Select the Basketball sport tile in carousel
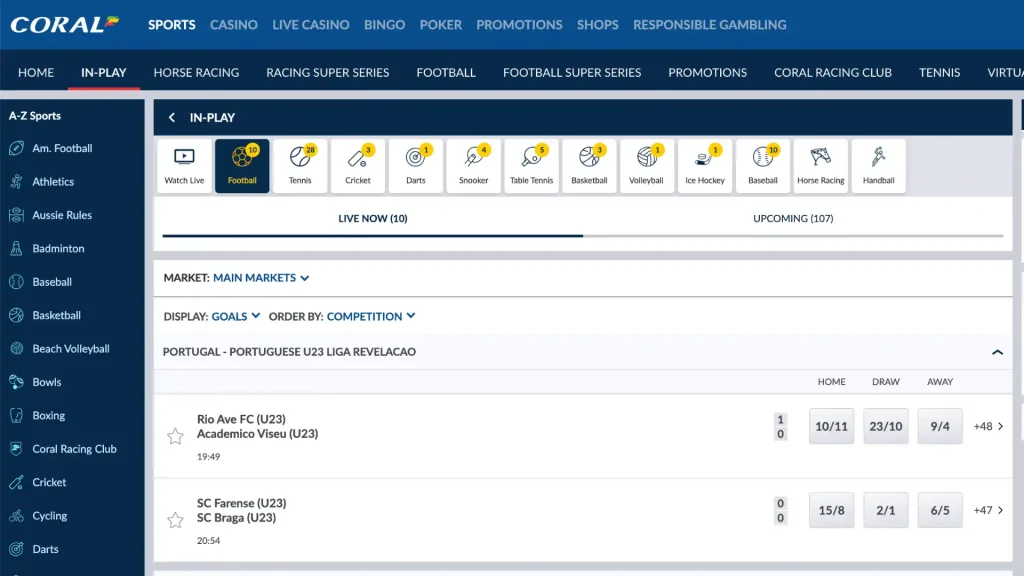This screenshot has height=576, width=1024. click(589, 166)
